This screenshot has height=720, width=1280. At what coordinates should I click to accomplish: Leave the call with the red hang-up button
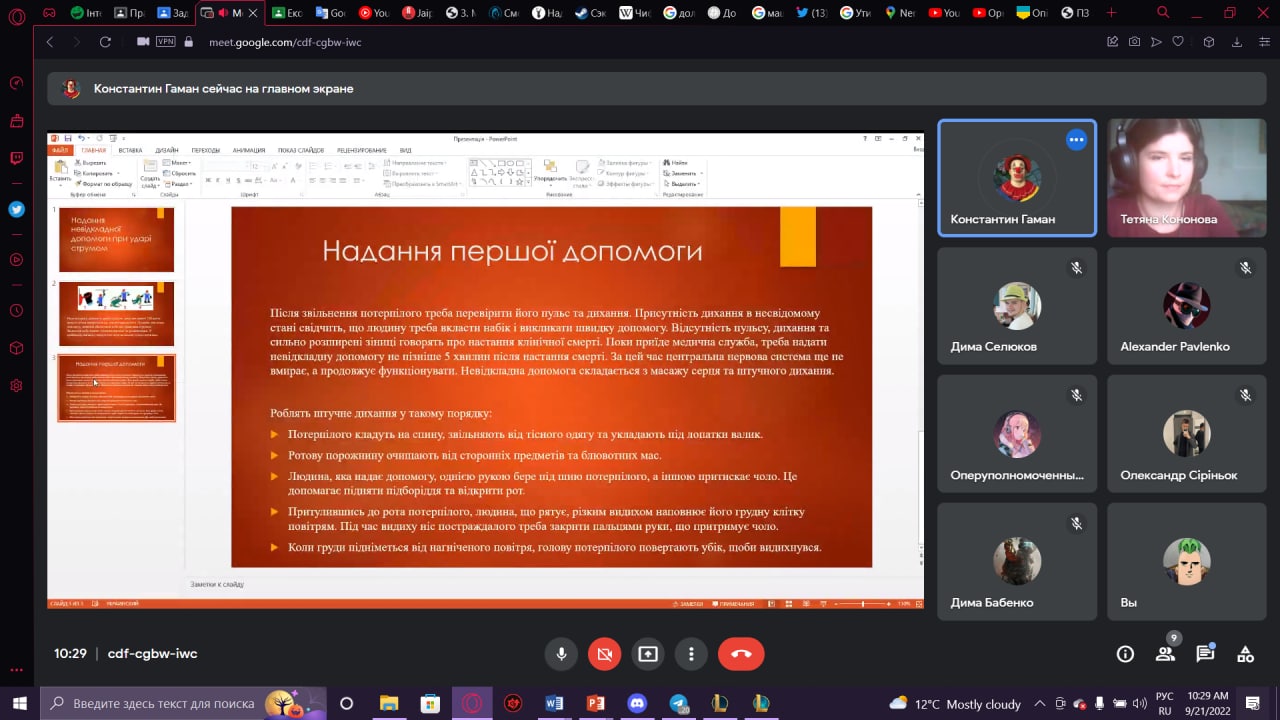click(741, 654)
